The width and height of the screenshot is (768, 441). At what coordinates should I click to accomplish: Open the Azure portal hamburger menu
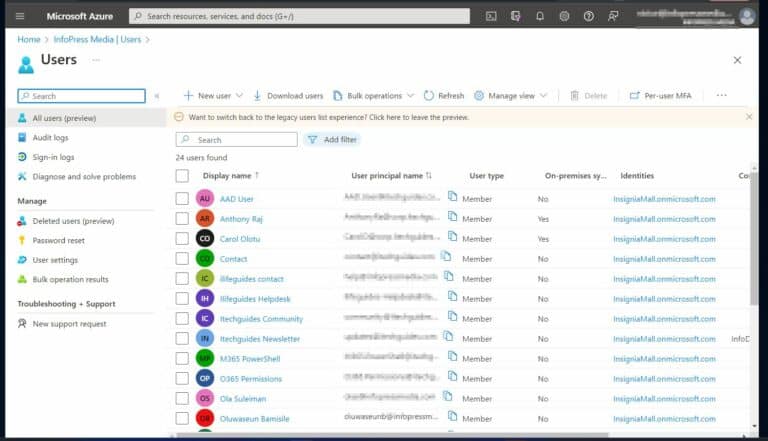pos(20,16)
